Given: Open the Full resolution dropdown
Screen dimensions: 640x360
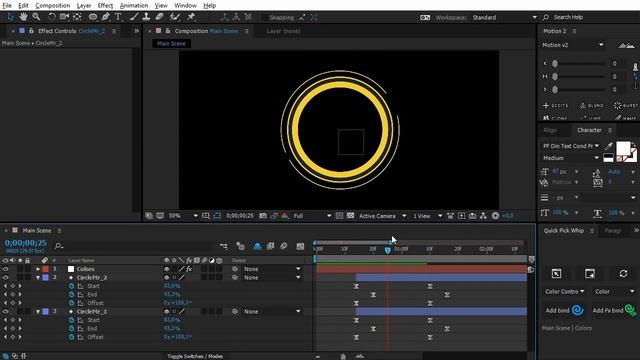Looking at the screenshot, I should click(x=312, y=216).
